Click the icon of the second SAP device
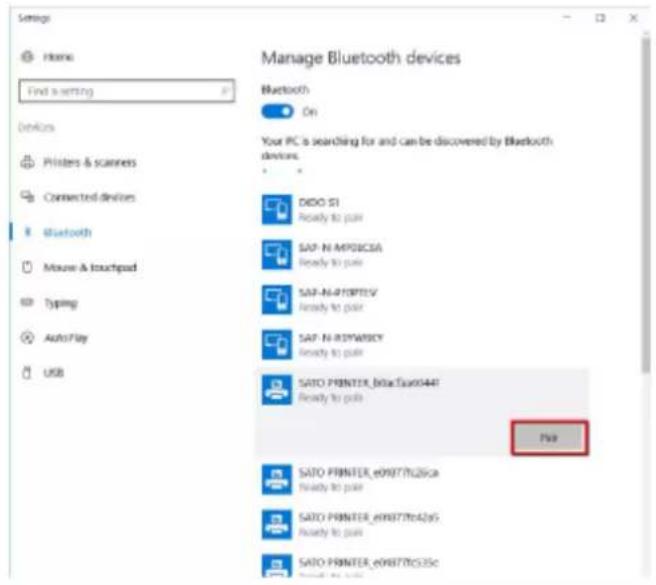 coord(277,300)
